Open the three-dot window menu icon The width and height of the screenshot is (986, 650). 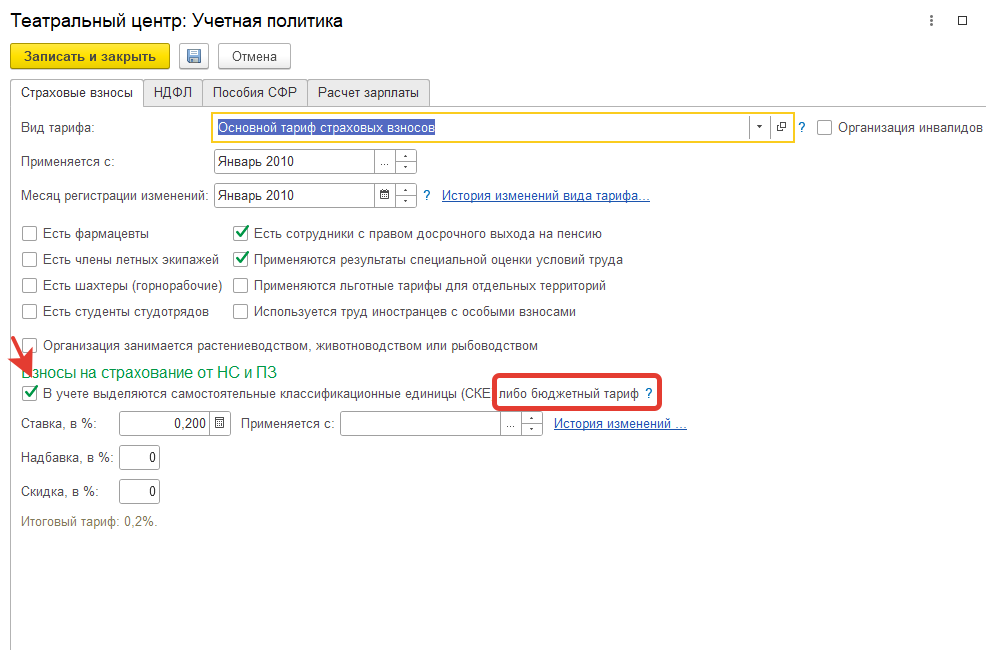[x=932, y=20]
